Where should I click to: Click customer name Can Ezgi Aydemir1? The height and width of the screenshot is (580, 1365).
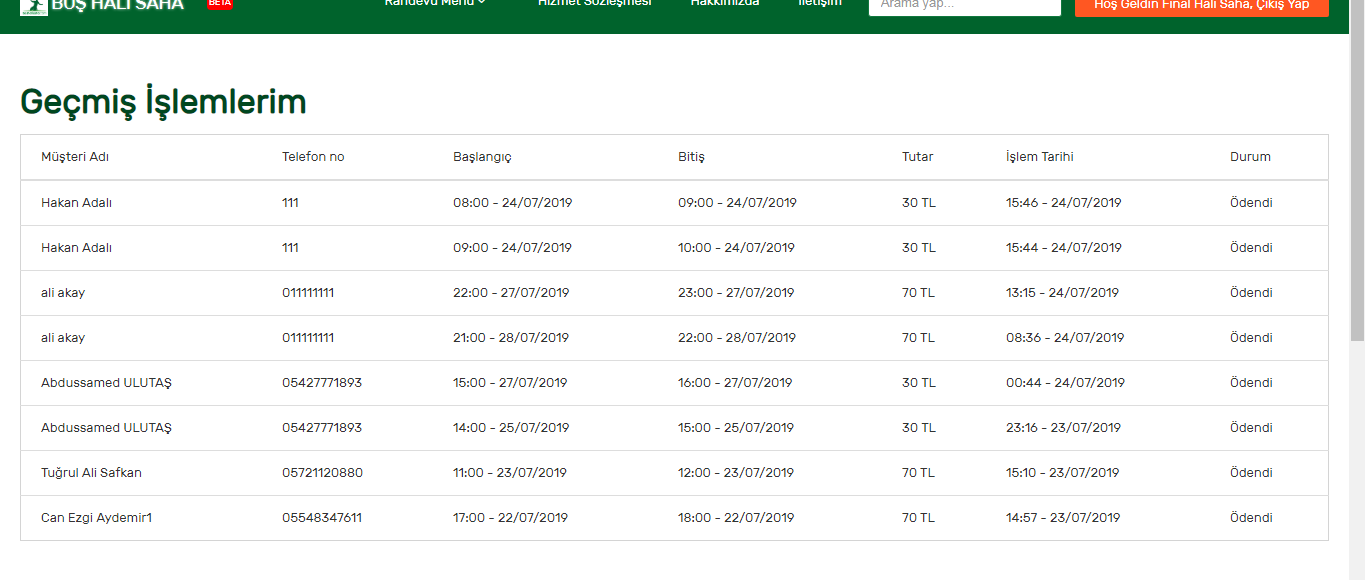[x=96, y=518]
